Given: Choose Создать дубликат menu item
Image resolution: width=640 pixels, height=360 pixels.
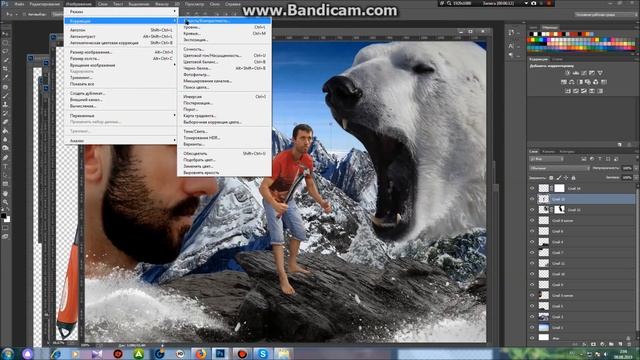Looking at the screenshot, I should [x=121, y=93].
